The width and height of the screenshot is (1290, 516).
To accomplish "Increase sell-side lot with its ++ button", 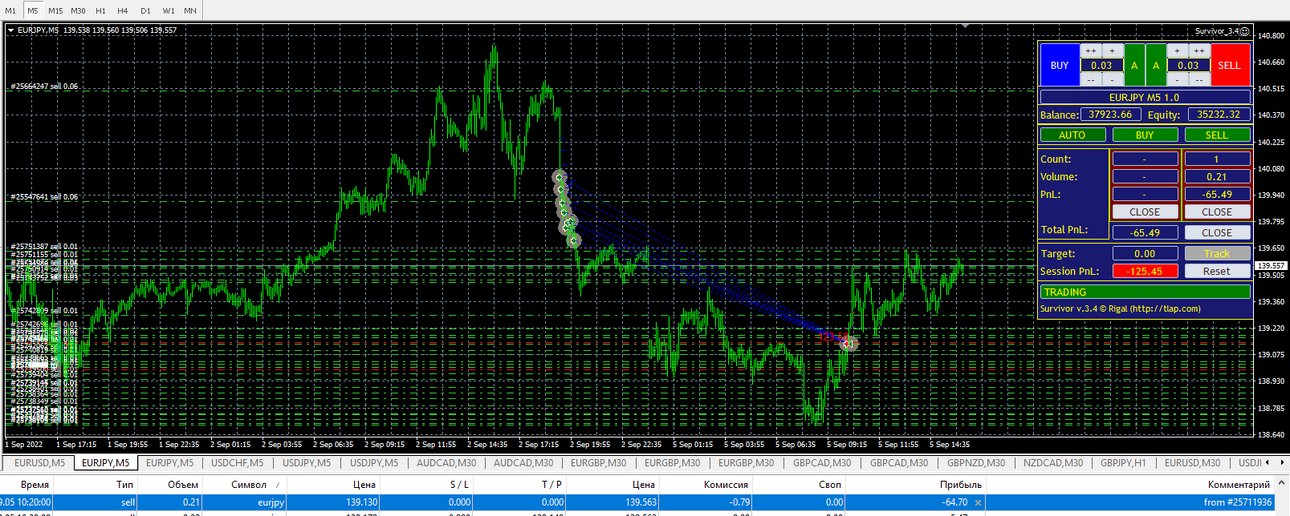I will [1200, 51].
